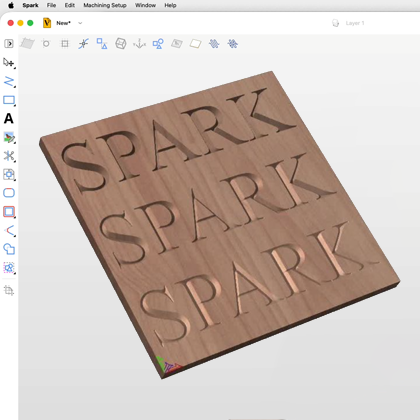420x420 pixels.
Task: Open the Window menu
Action: coord(145,5)
